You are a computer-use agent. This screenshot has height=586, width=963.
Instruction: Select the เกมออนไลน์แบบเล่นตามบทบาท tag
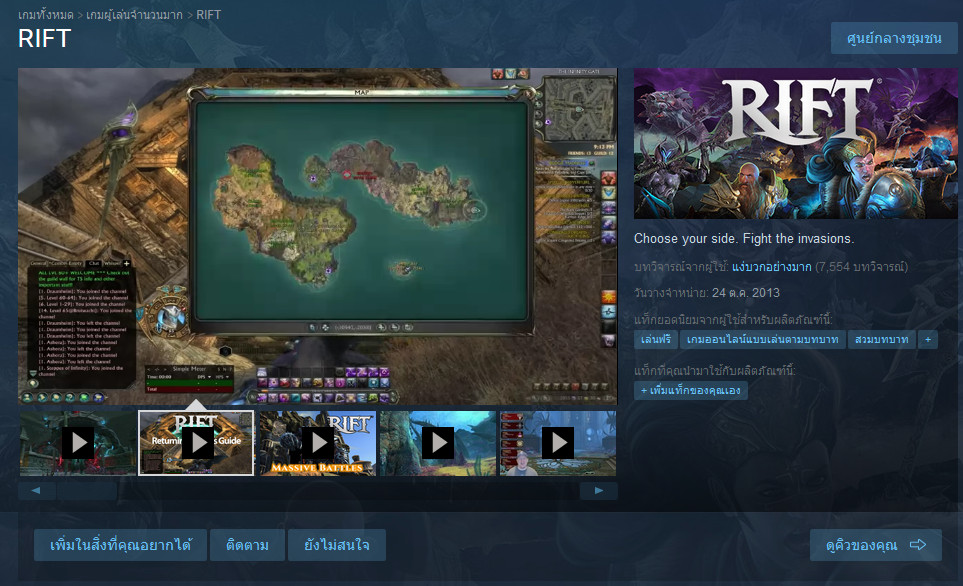point(762,340)
